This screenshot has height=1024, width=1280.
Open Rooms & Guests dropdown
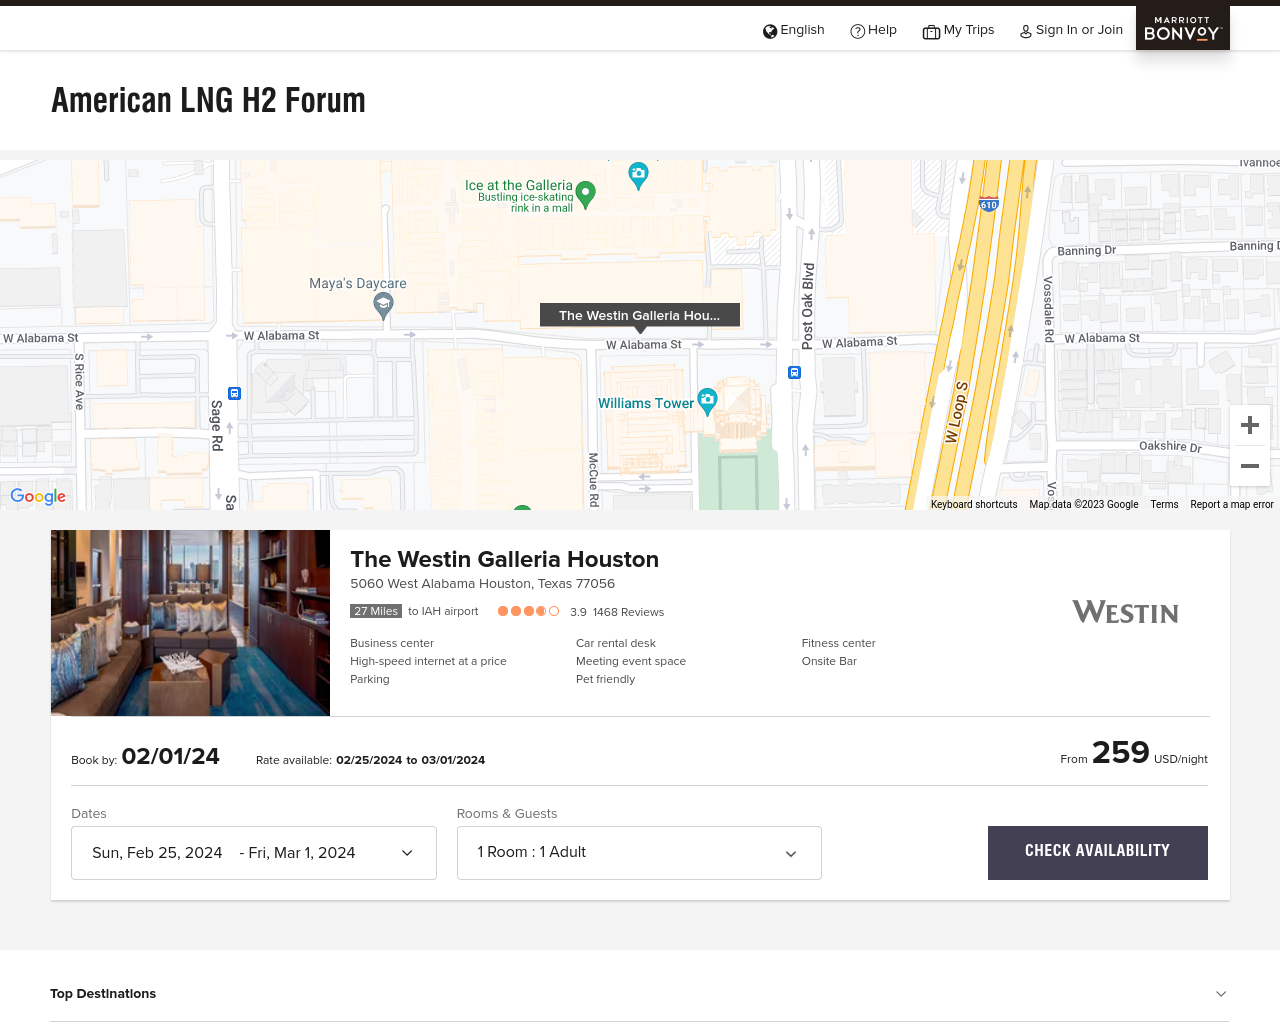[x=639, y=853]
